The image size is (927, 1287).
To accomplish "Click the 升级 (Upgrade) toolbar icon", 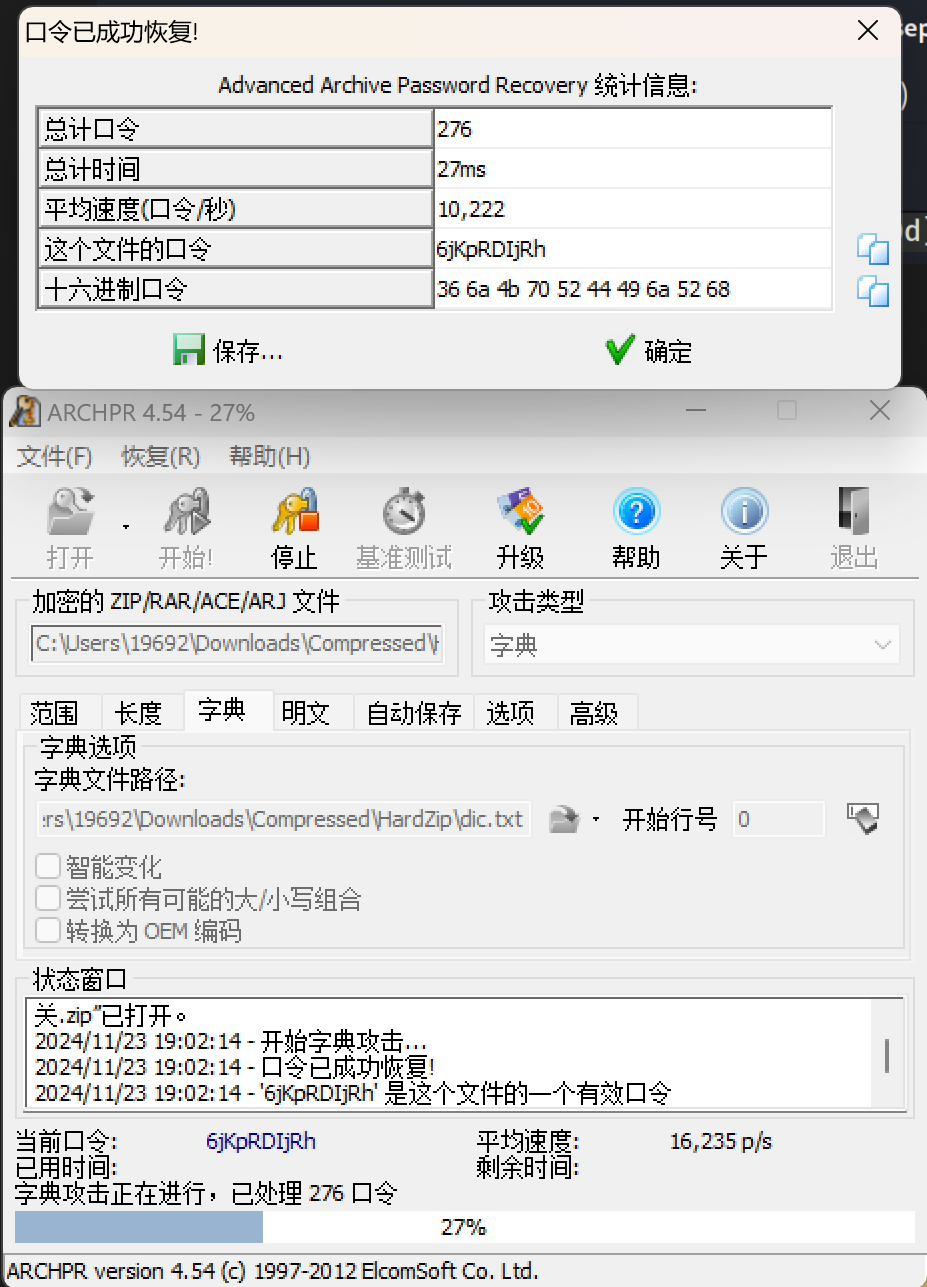I will tap(521, 512).
